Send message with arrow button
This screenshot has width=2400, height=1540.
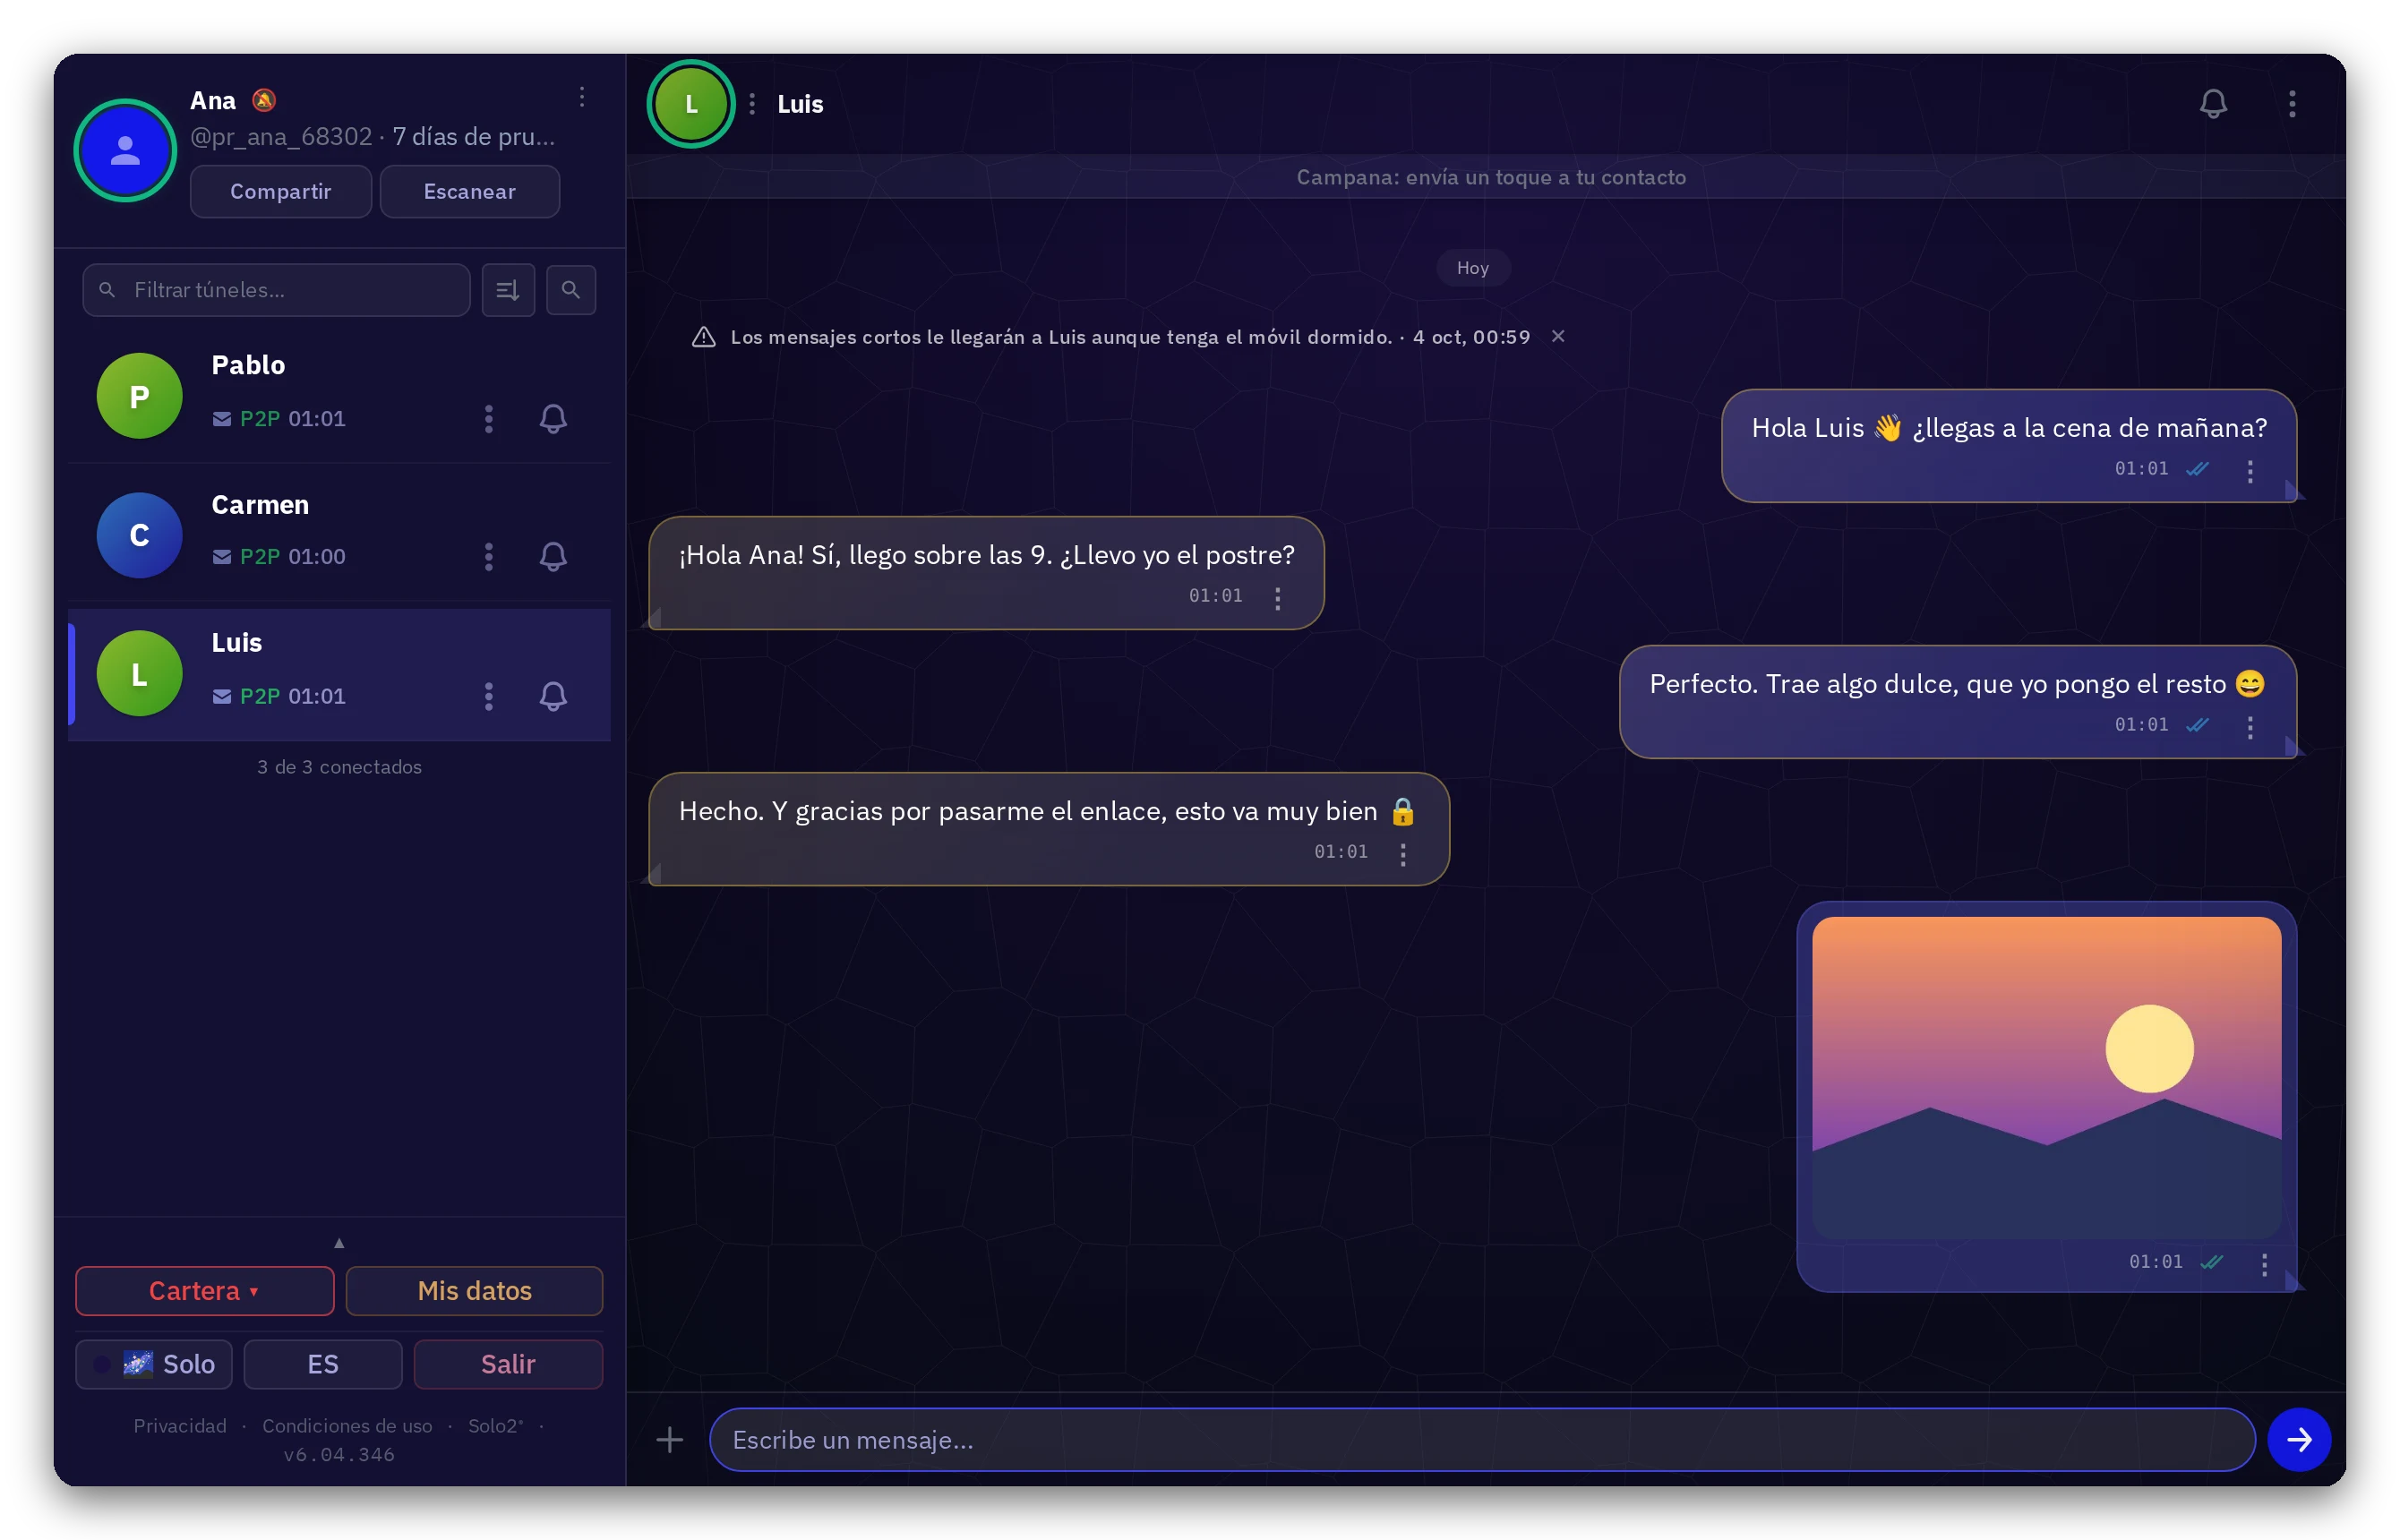tap(2299, 1440)
